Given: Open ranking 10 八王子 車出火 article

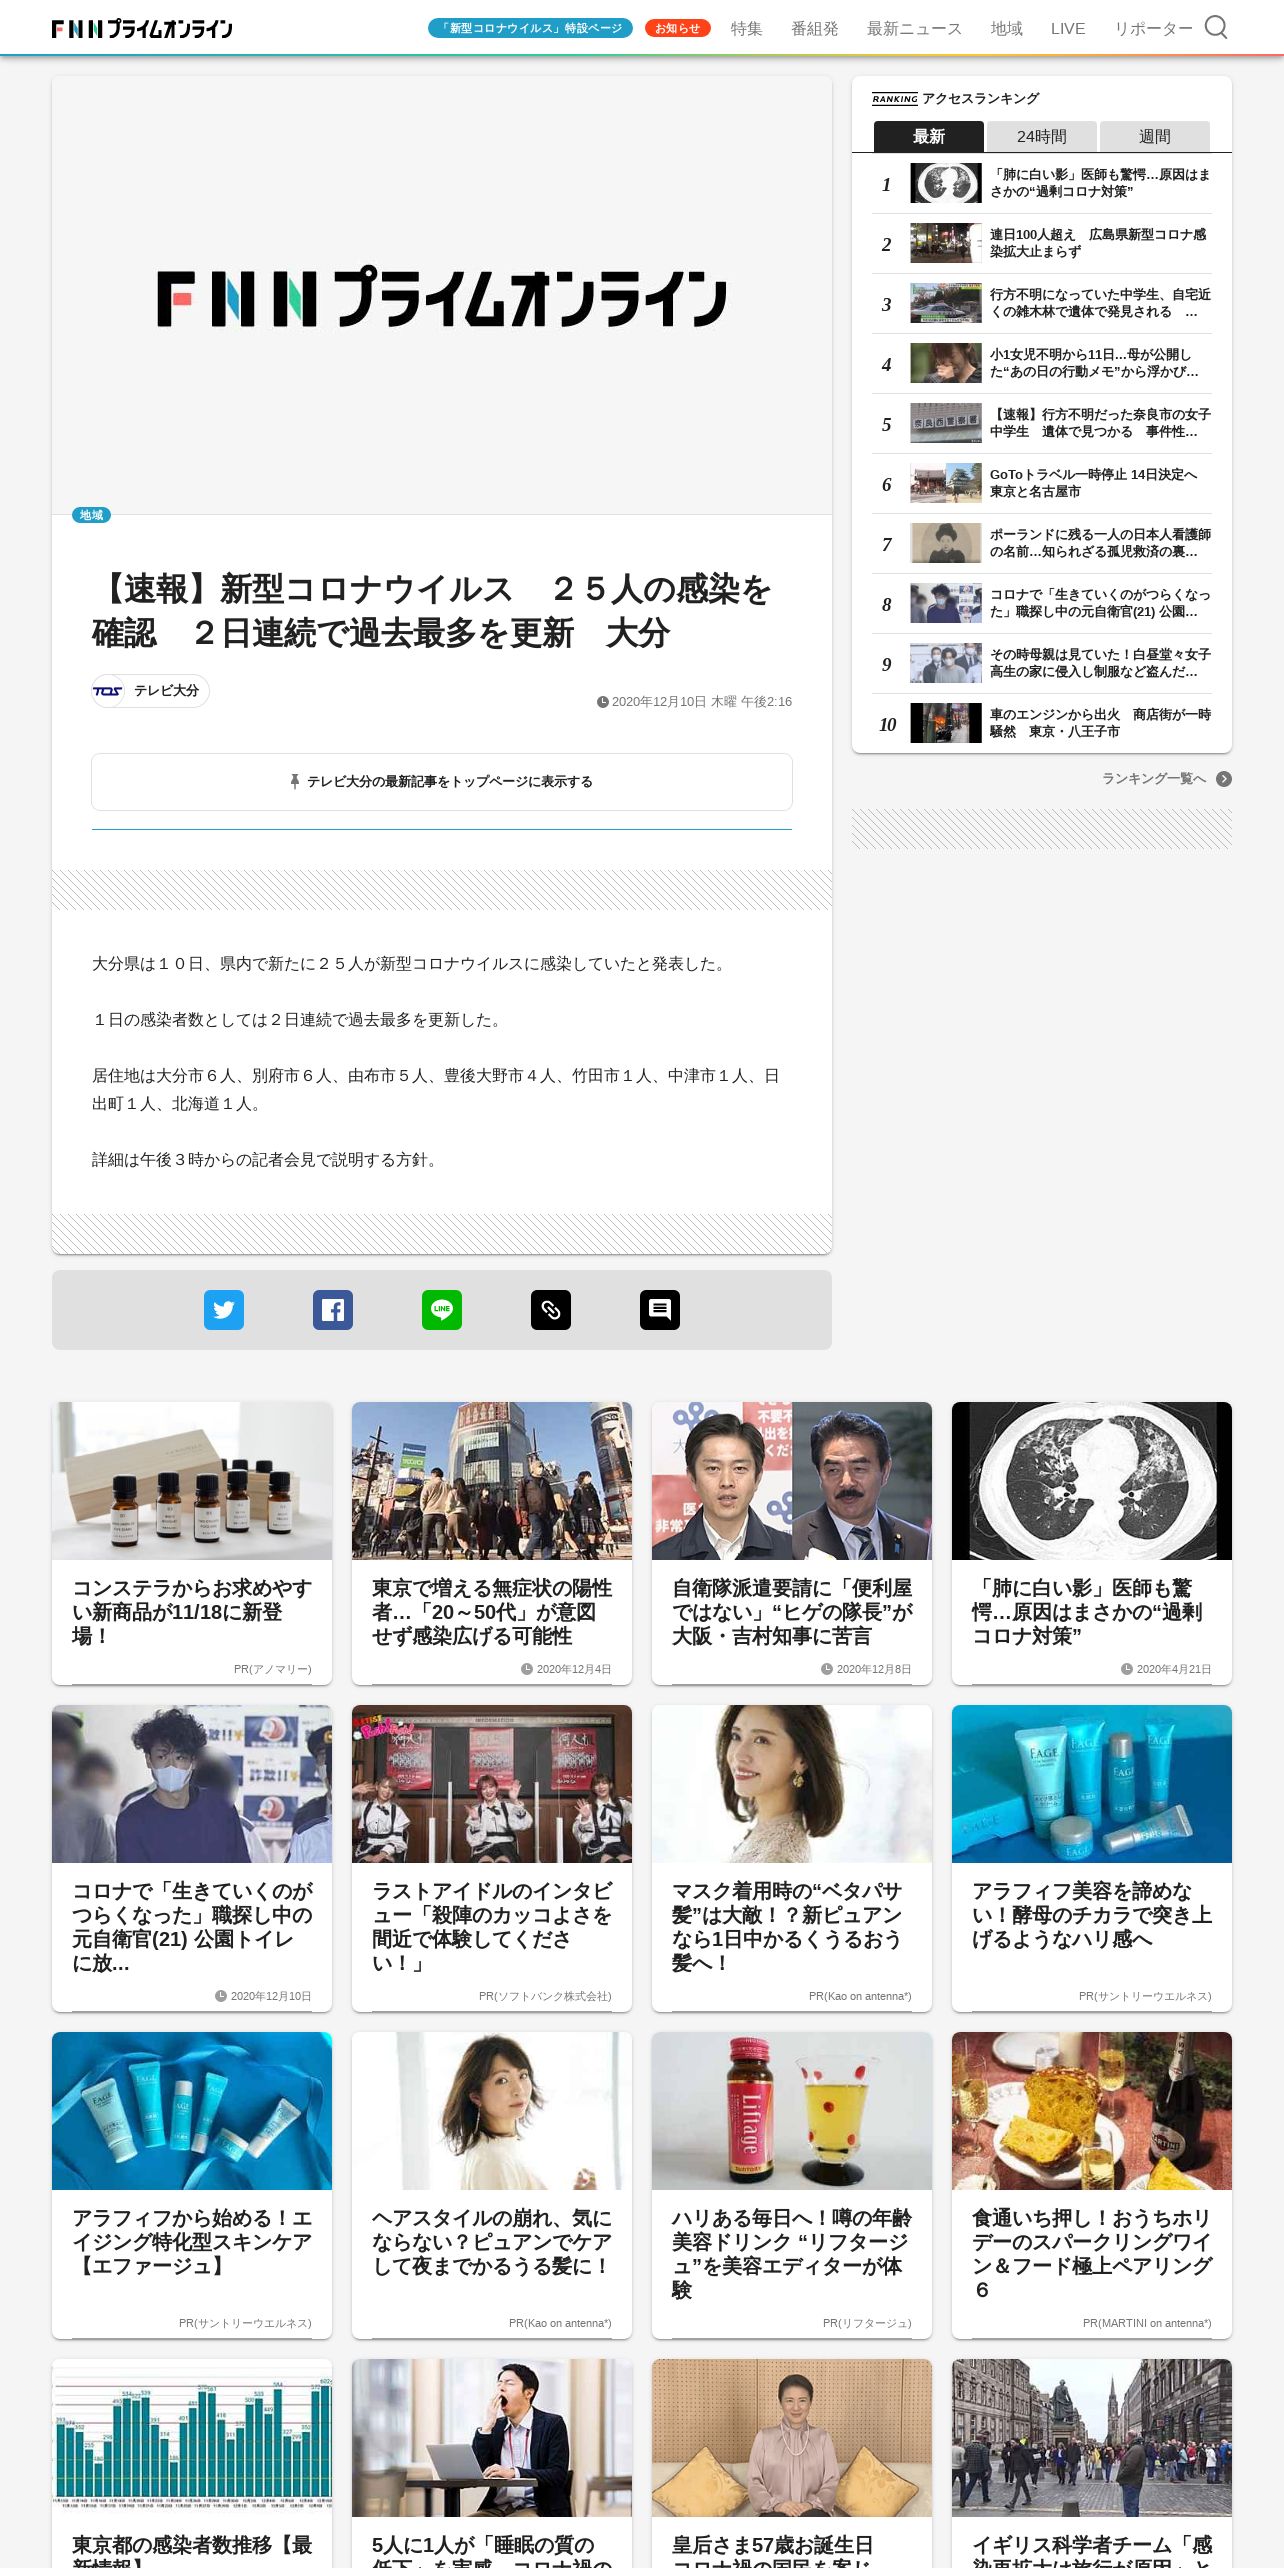Looking at the screenshot, I should point(1042,723).
